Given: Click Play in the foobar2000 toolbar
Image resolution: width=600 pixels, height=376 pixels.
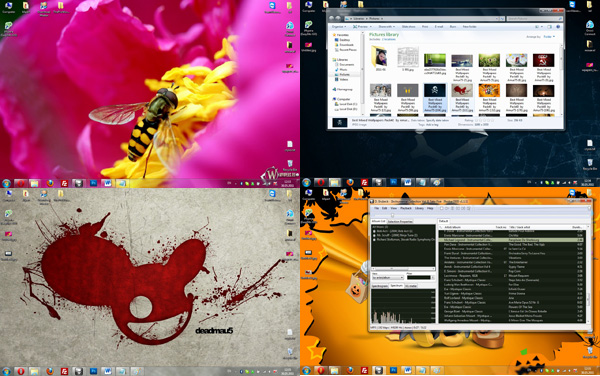Looking at the screenshot, I should [x=447, y=208].
